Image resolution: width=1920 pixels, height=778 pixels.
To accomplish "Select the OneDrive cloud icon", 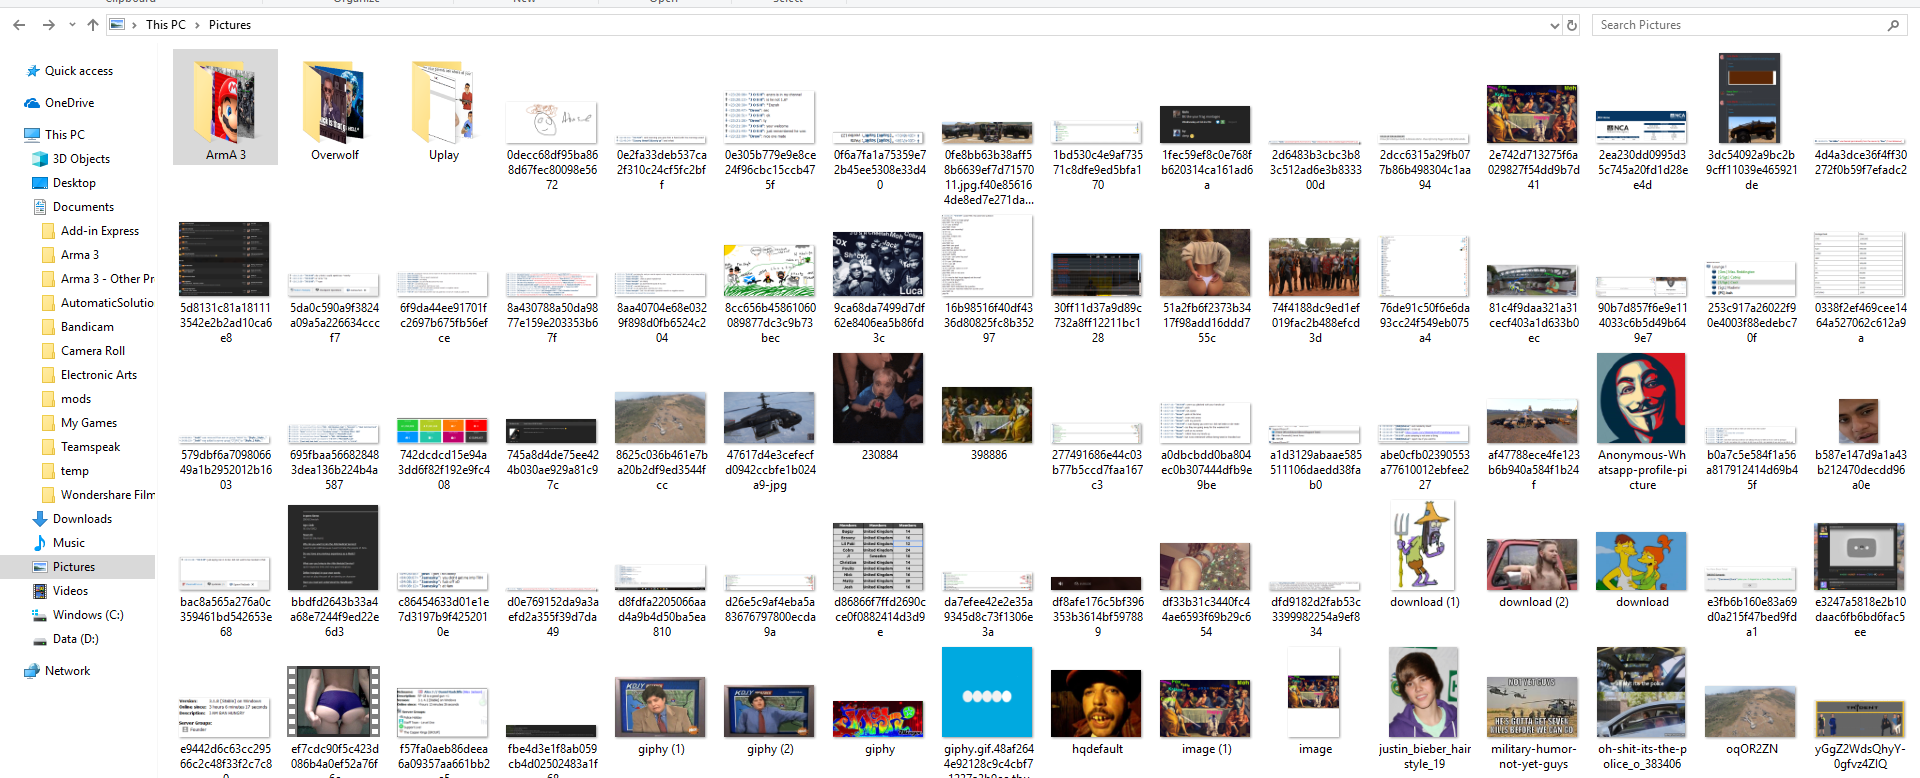I will [x=32, y=103].
